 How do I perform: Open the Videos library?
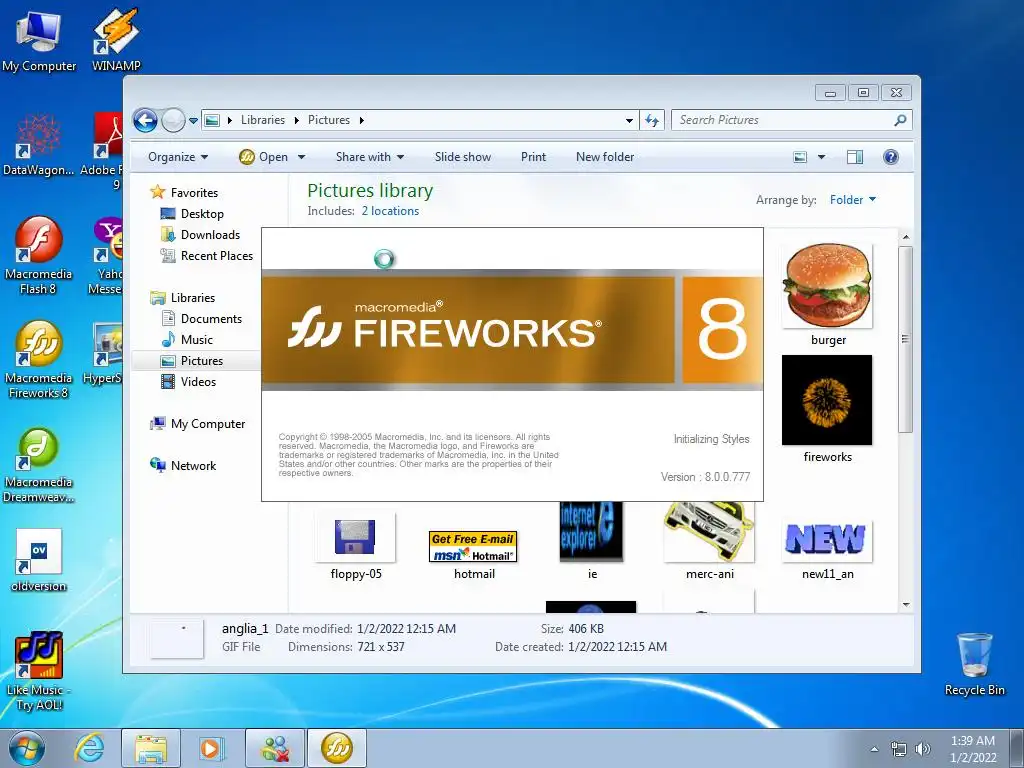click(x=198, y=381)
